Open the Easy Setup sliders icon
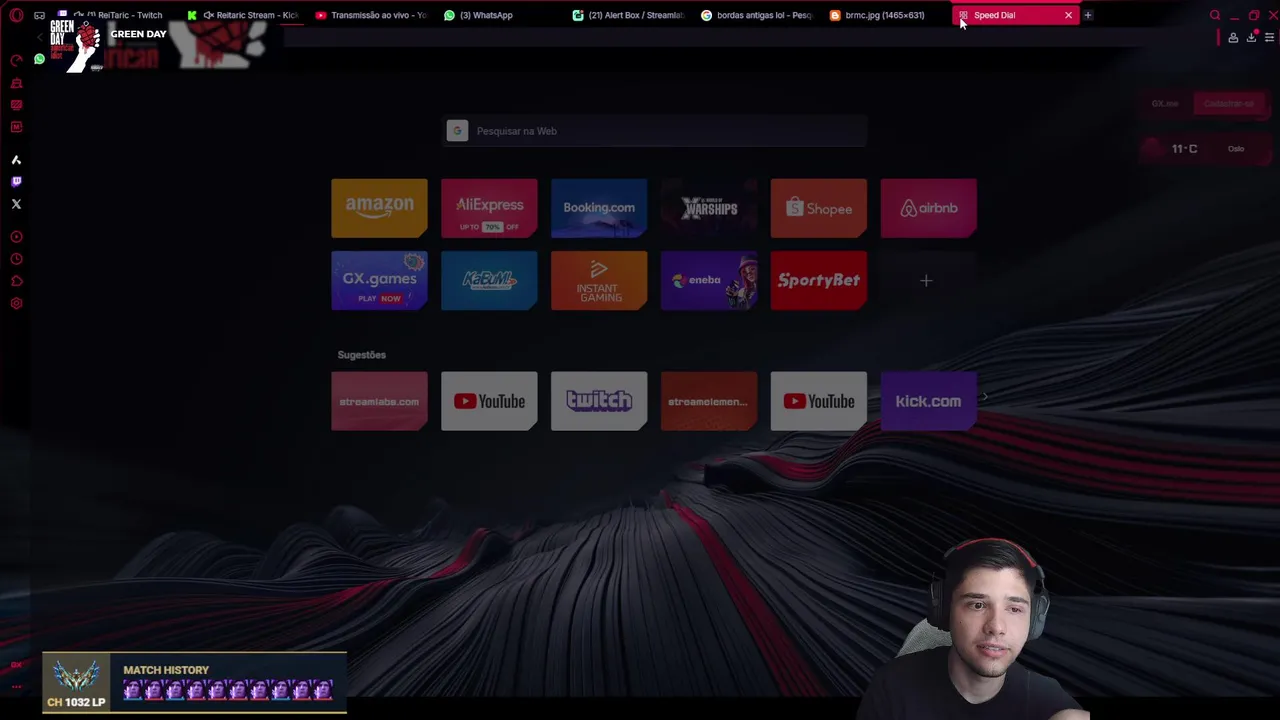The width and height of the screenshot is (1280, 720). 1269,38
